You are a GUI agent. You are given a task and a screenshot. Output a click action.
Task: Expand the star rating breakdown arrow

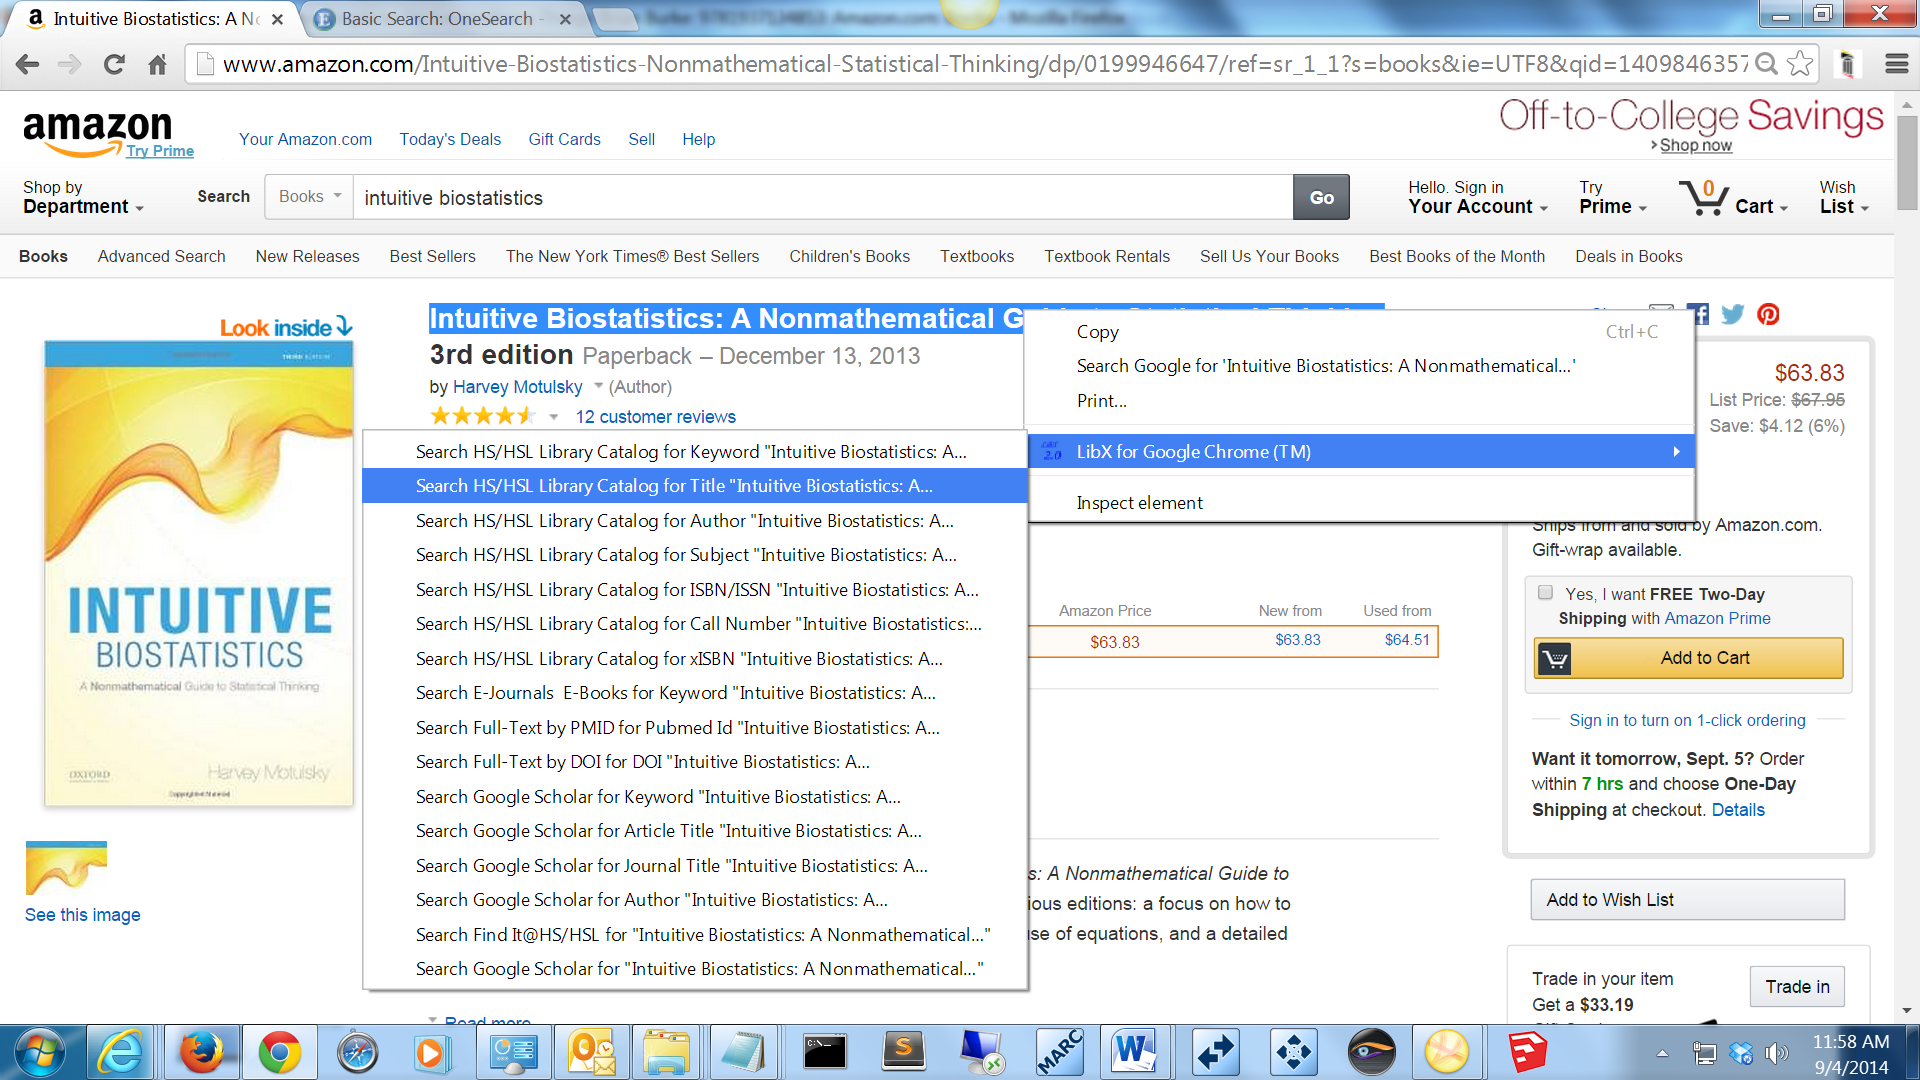click(553, 417)
